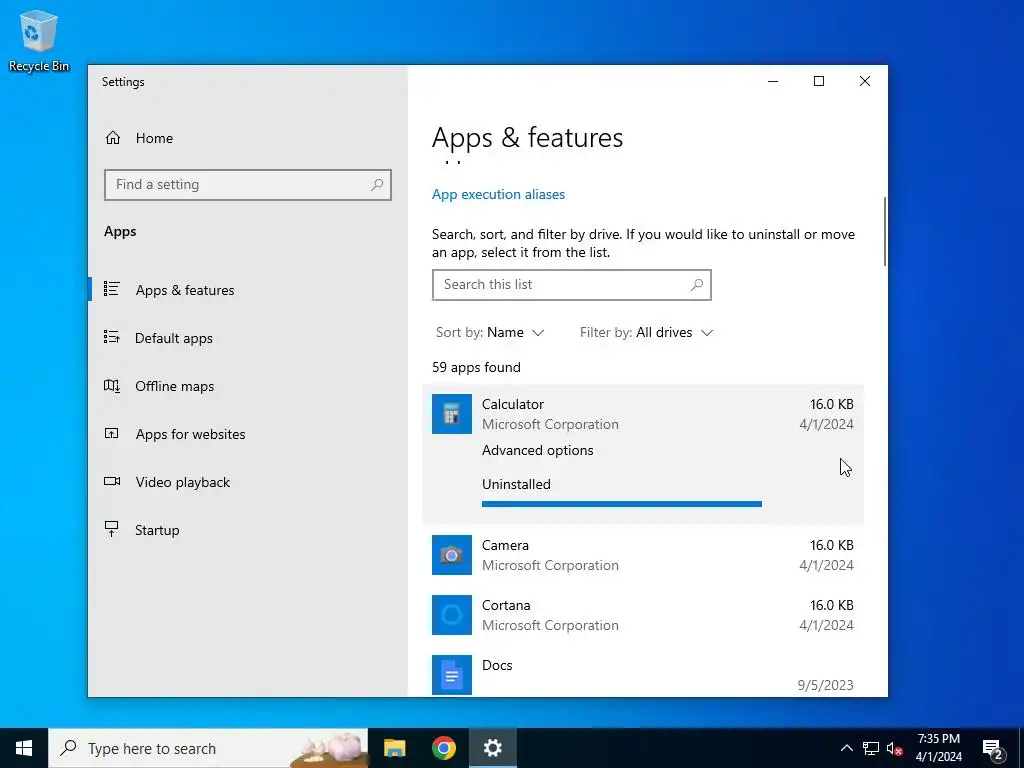Viewport: 1024px width, 768px height.
Task: Go to Default apps section
Action: coord(248,338)
